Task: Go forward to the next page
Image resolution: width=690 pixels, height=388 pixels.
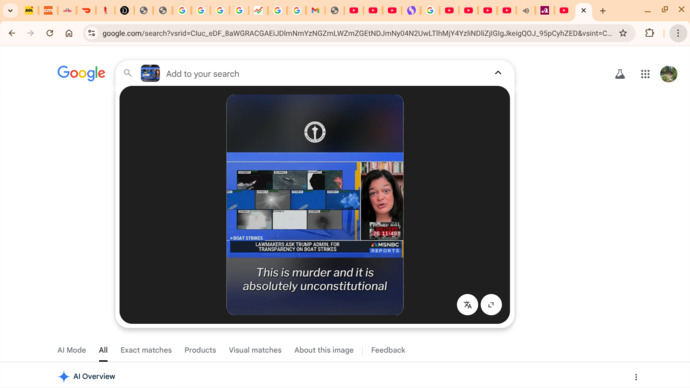Action: [x=30, y=33]
